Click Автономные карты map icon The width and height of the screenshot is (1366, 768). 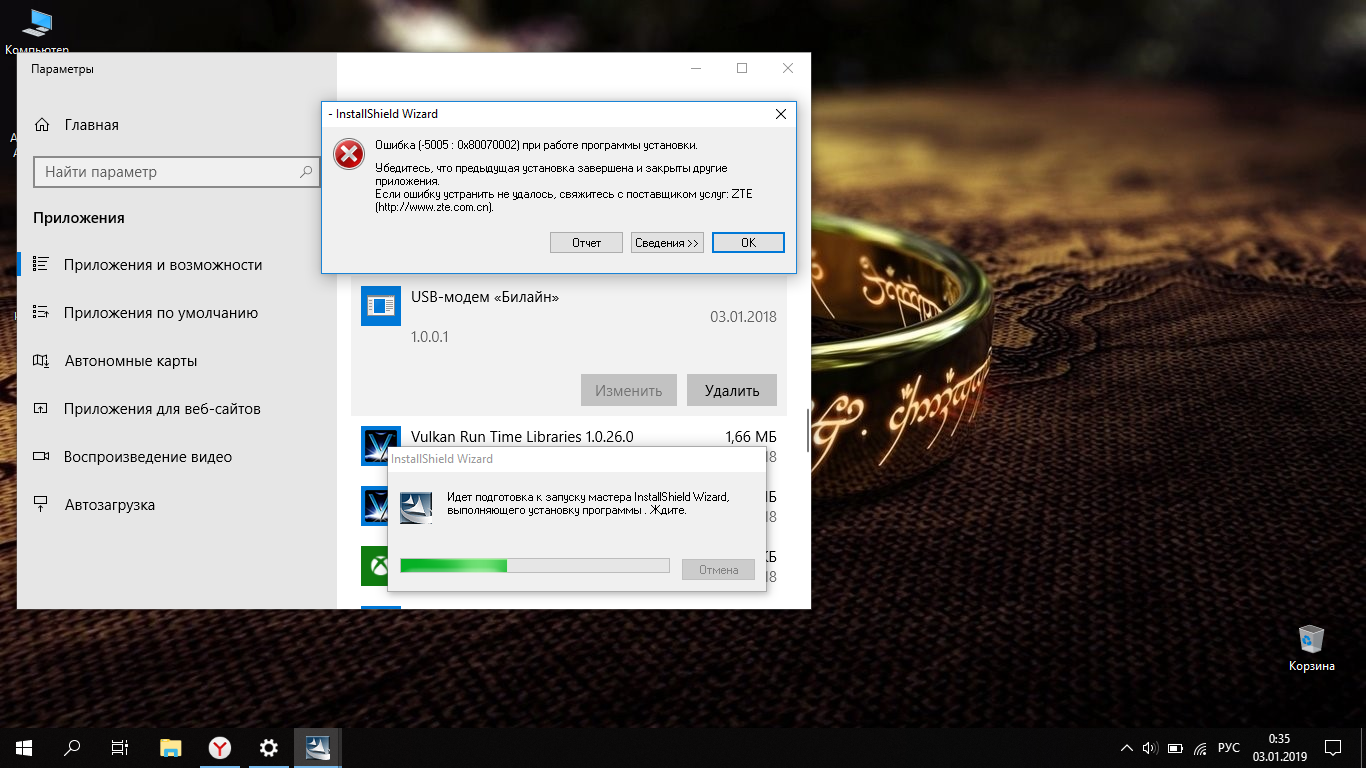(x=41, y=361)
